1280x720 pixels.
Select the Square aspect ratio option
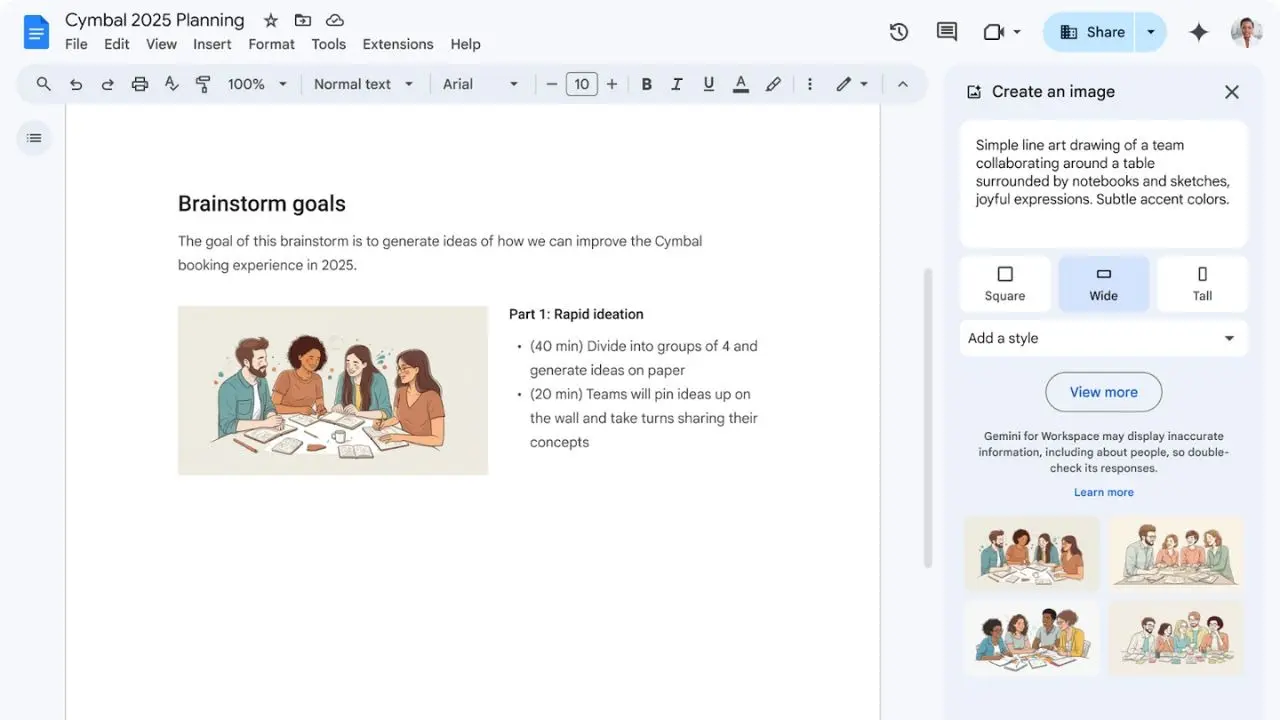pos(1005,283)
